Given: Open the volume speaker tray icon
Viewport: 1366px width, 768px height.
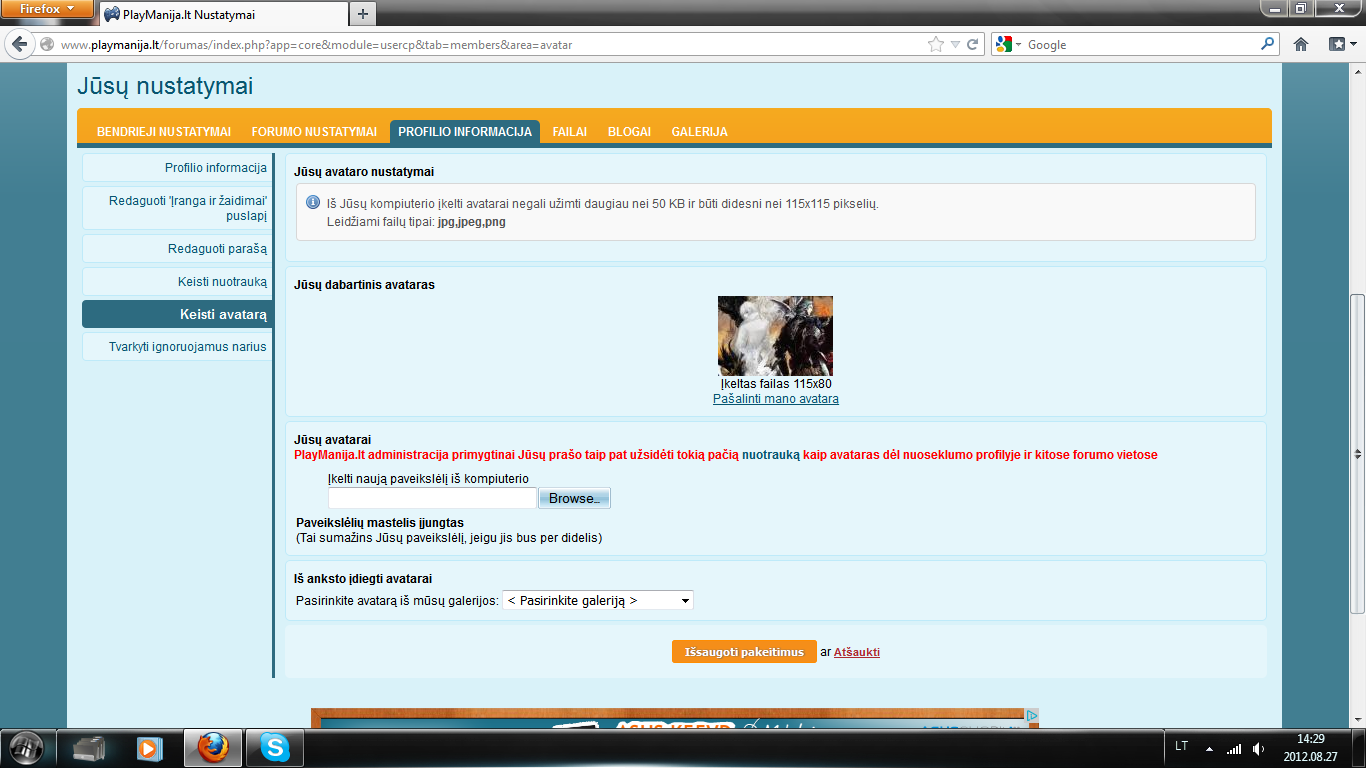Looking at the screenshot, I should [1258, 748].
